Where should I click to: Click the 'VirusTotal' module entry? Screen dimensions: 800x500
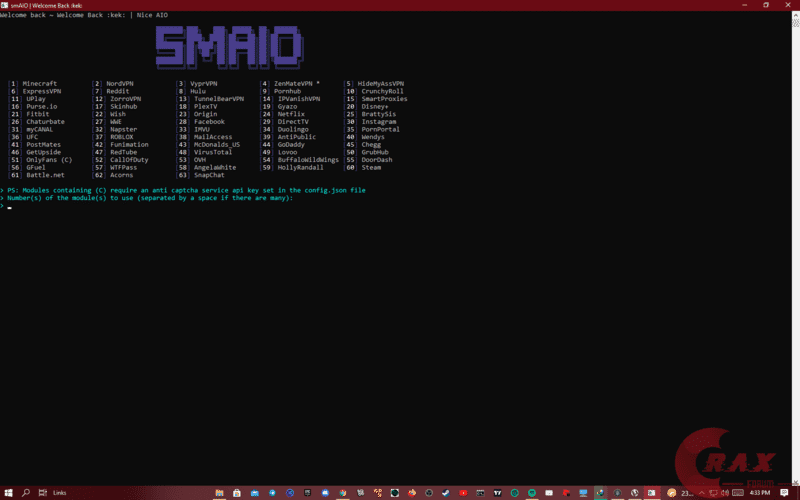pyautogui.click(x=213, y=153)
